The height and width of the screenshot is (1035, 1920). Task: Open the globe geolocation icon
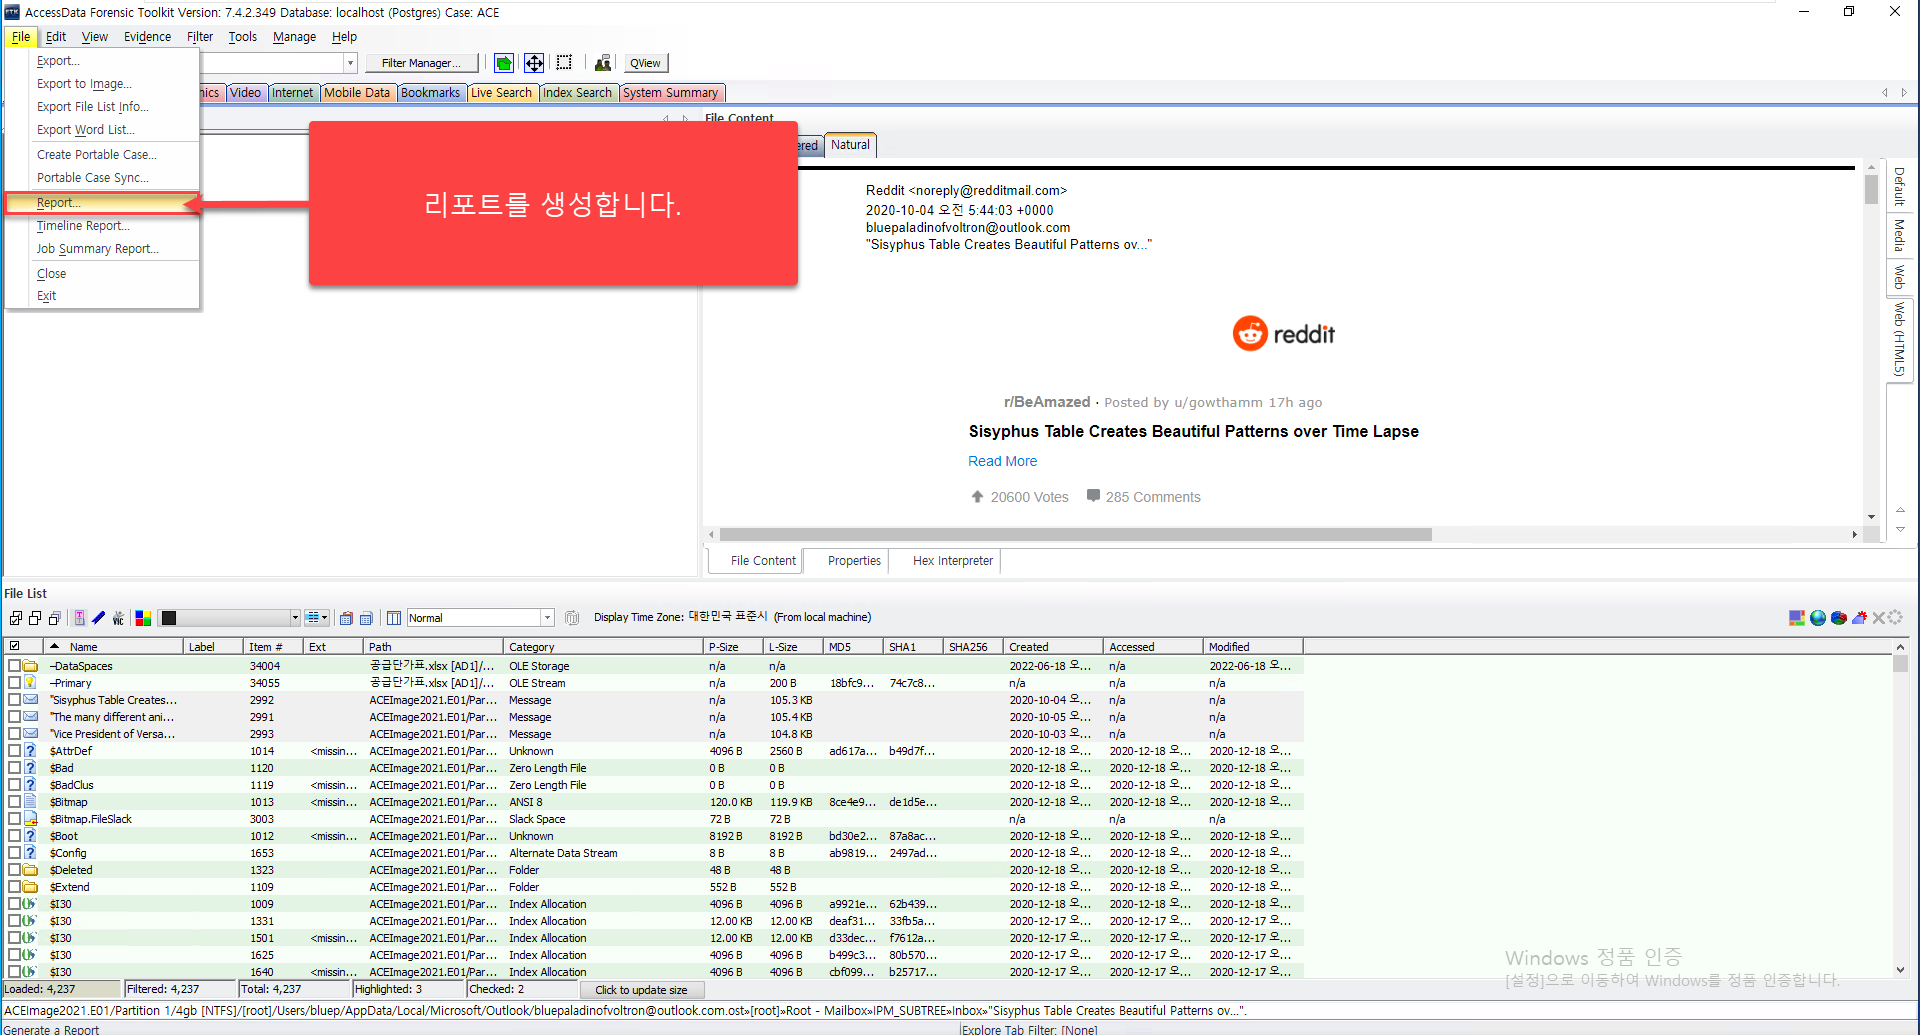pyautogui.click(x=1818, y=618)
